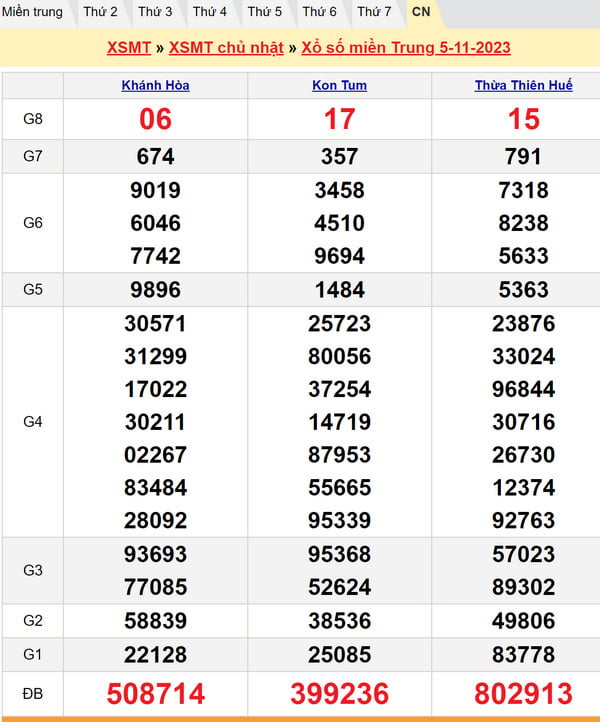
Task: Select the Thứ 3 tab
Action: click(155, 12)
